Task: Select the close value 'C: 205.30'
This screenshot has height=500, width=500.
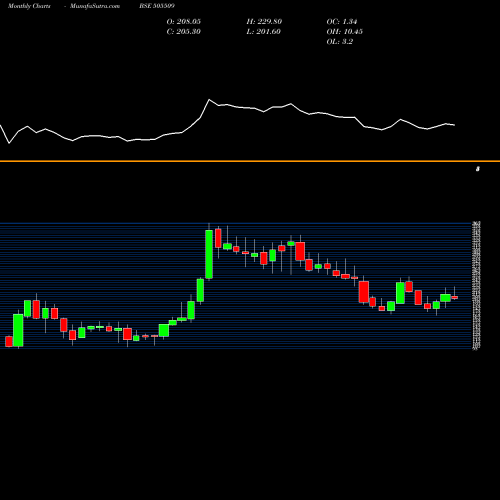Action: [x=184, y=32]
